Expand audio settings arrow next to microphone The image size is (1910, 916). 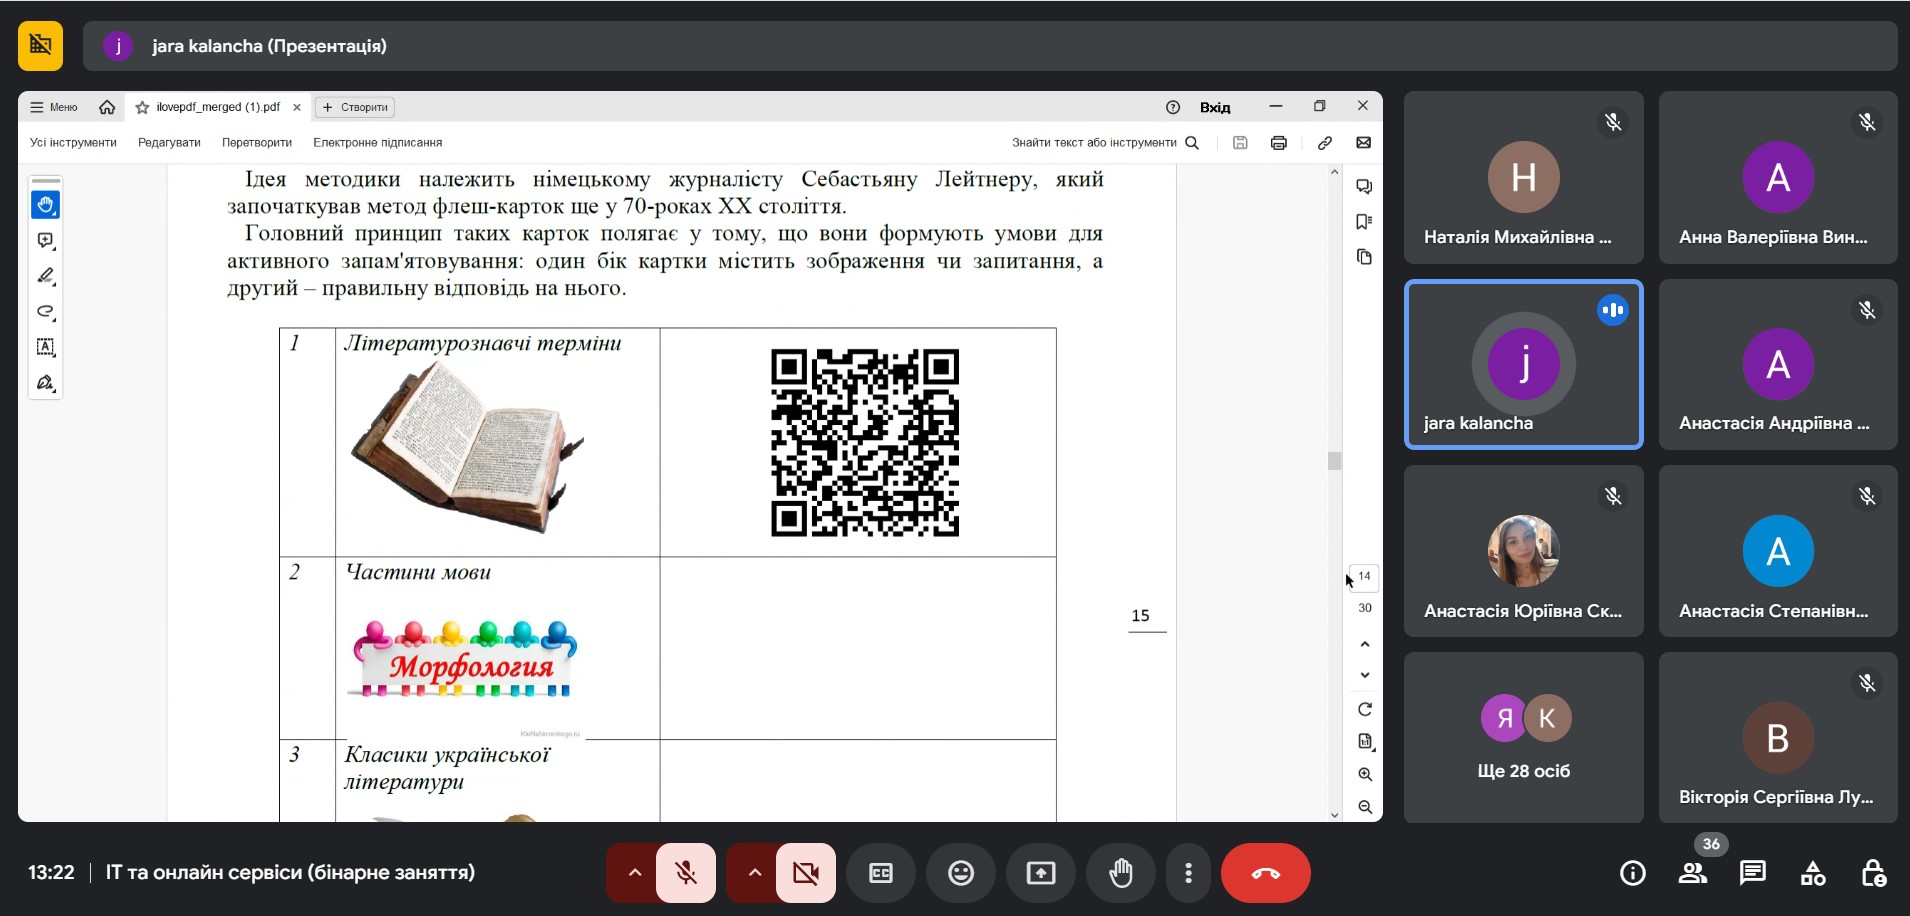point(634,873)
